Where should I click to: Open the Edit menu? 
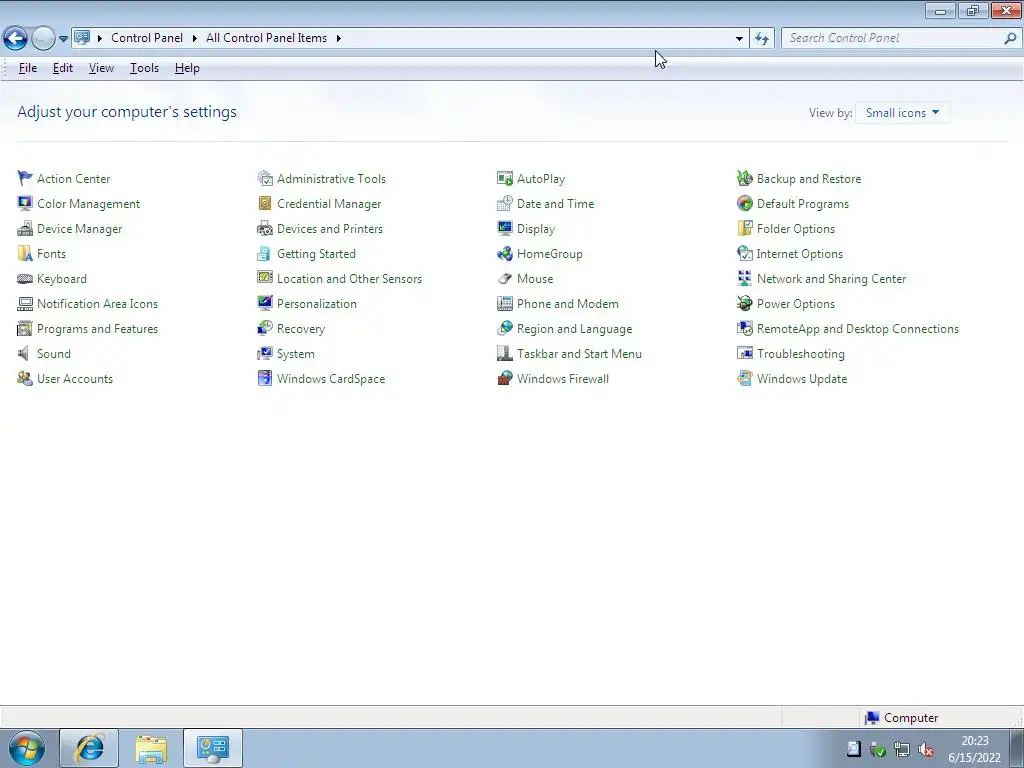click(x=63, y=68)
